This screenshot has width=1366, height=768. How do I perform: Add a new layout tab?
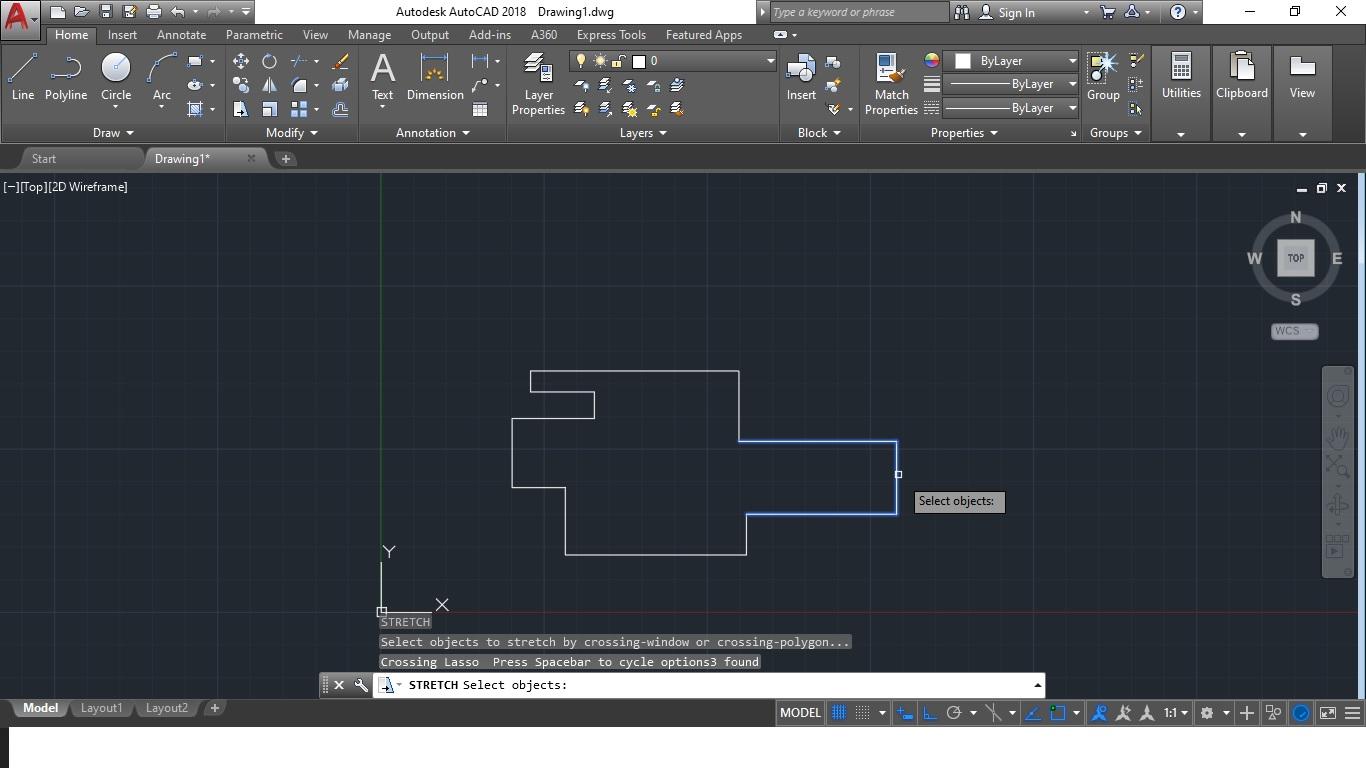pos(214,708)
